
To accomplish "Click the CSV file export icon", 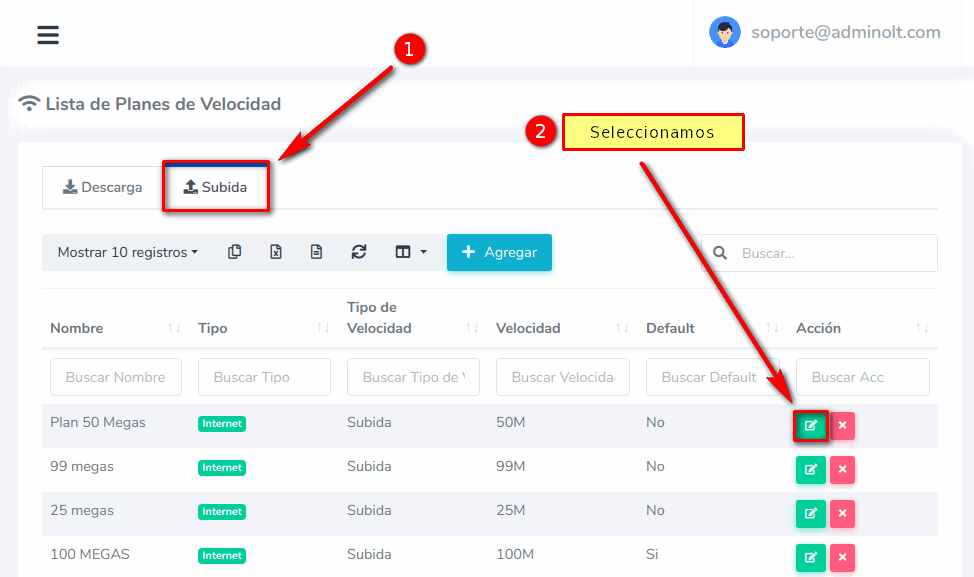I will pyautogui.click(x=316, y=252).
